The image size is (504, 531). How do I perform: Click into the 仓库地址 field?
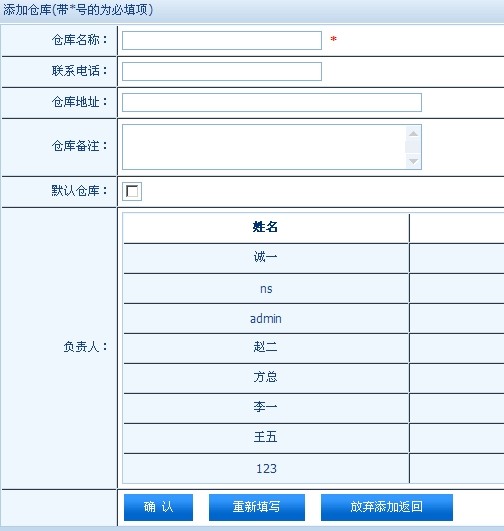(272, 102)
